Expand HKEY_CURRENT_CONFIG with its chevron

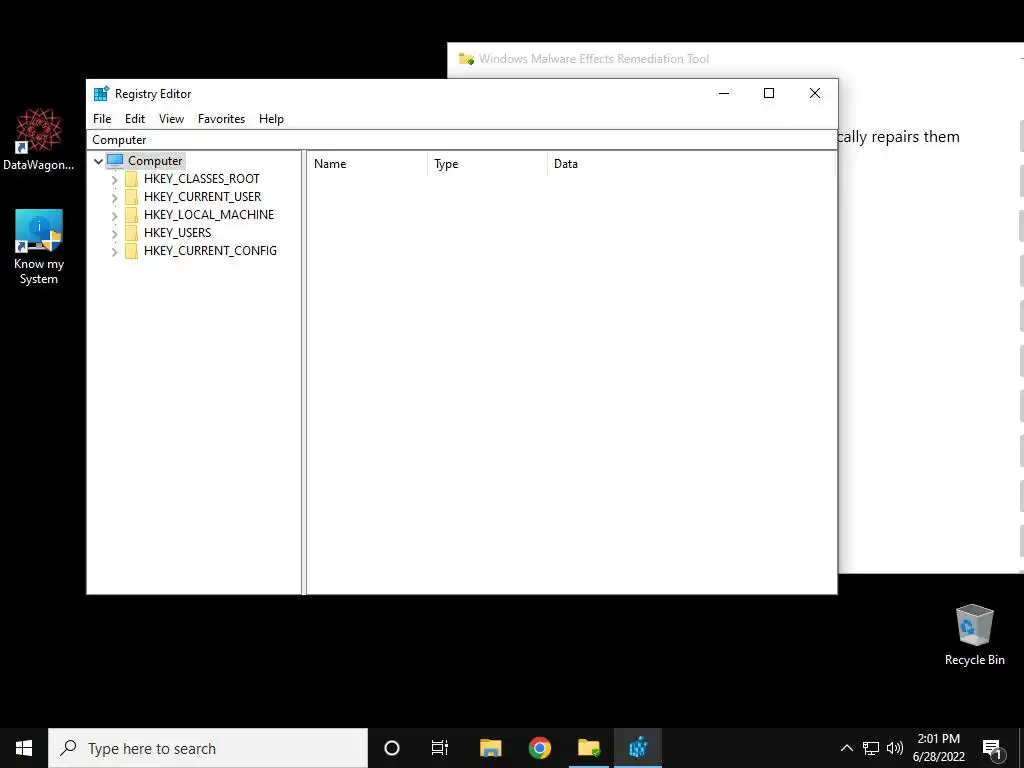(114, 251)
